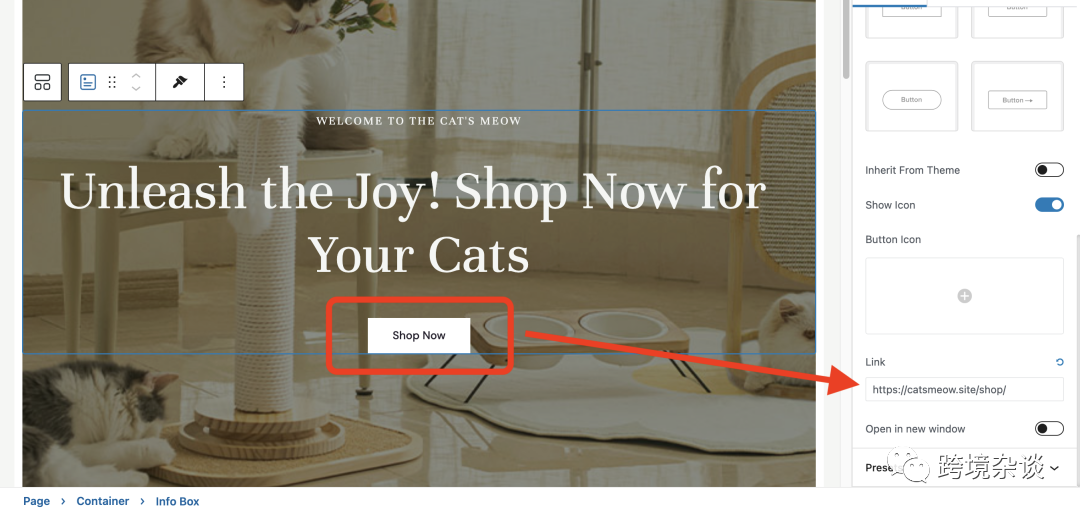
Task: Select the arrow button preset
Action: [x=1017, y=96]
